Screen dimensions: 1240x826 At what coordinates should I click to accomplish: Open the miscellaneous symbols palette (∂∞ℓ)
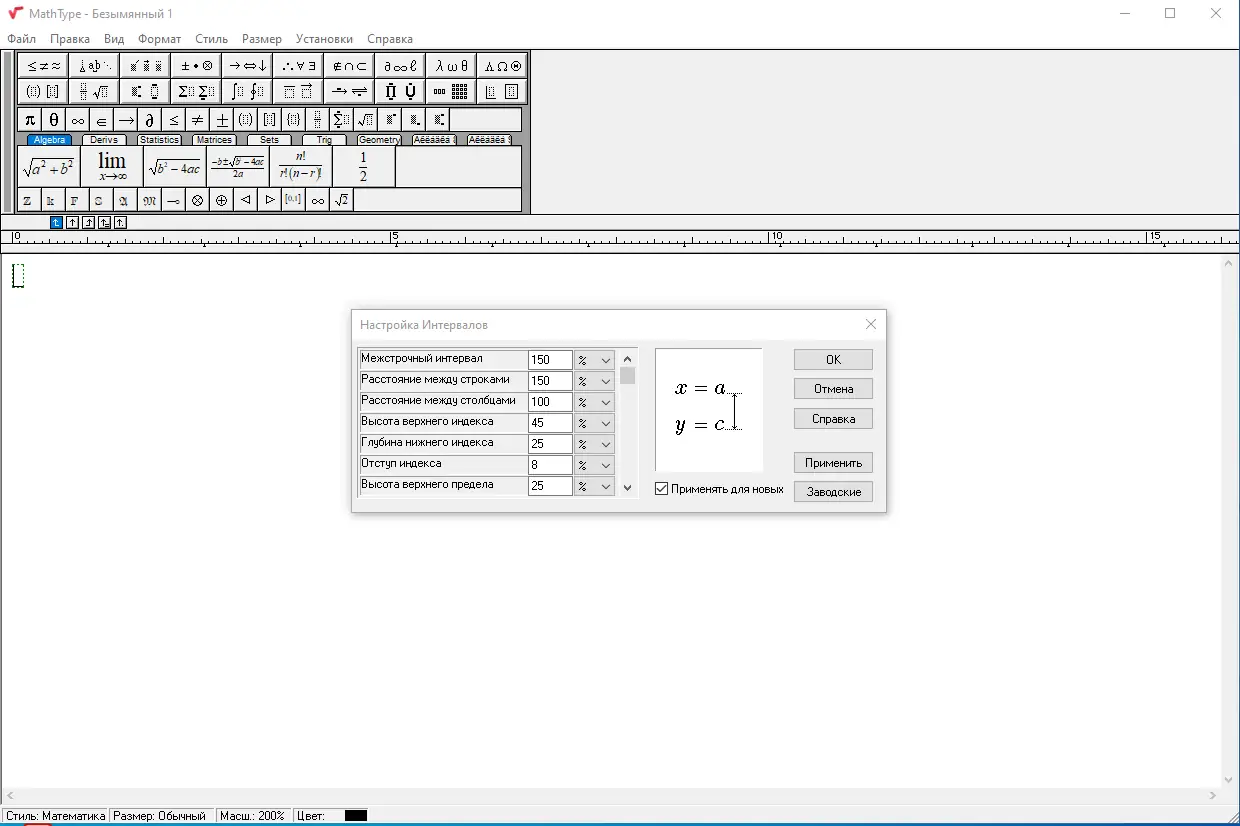[x=400, y=66]
